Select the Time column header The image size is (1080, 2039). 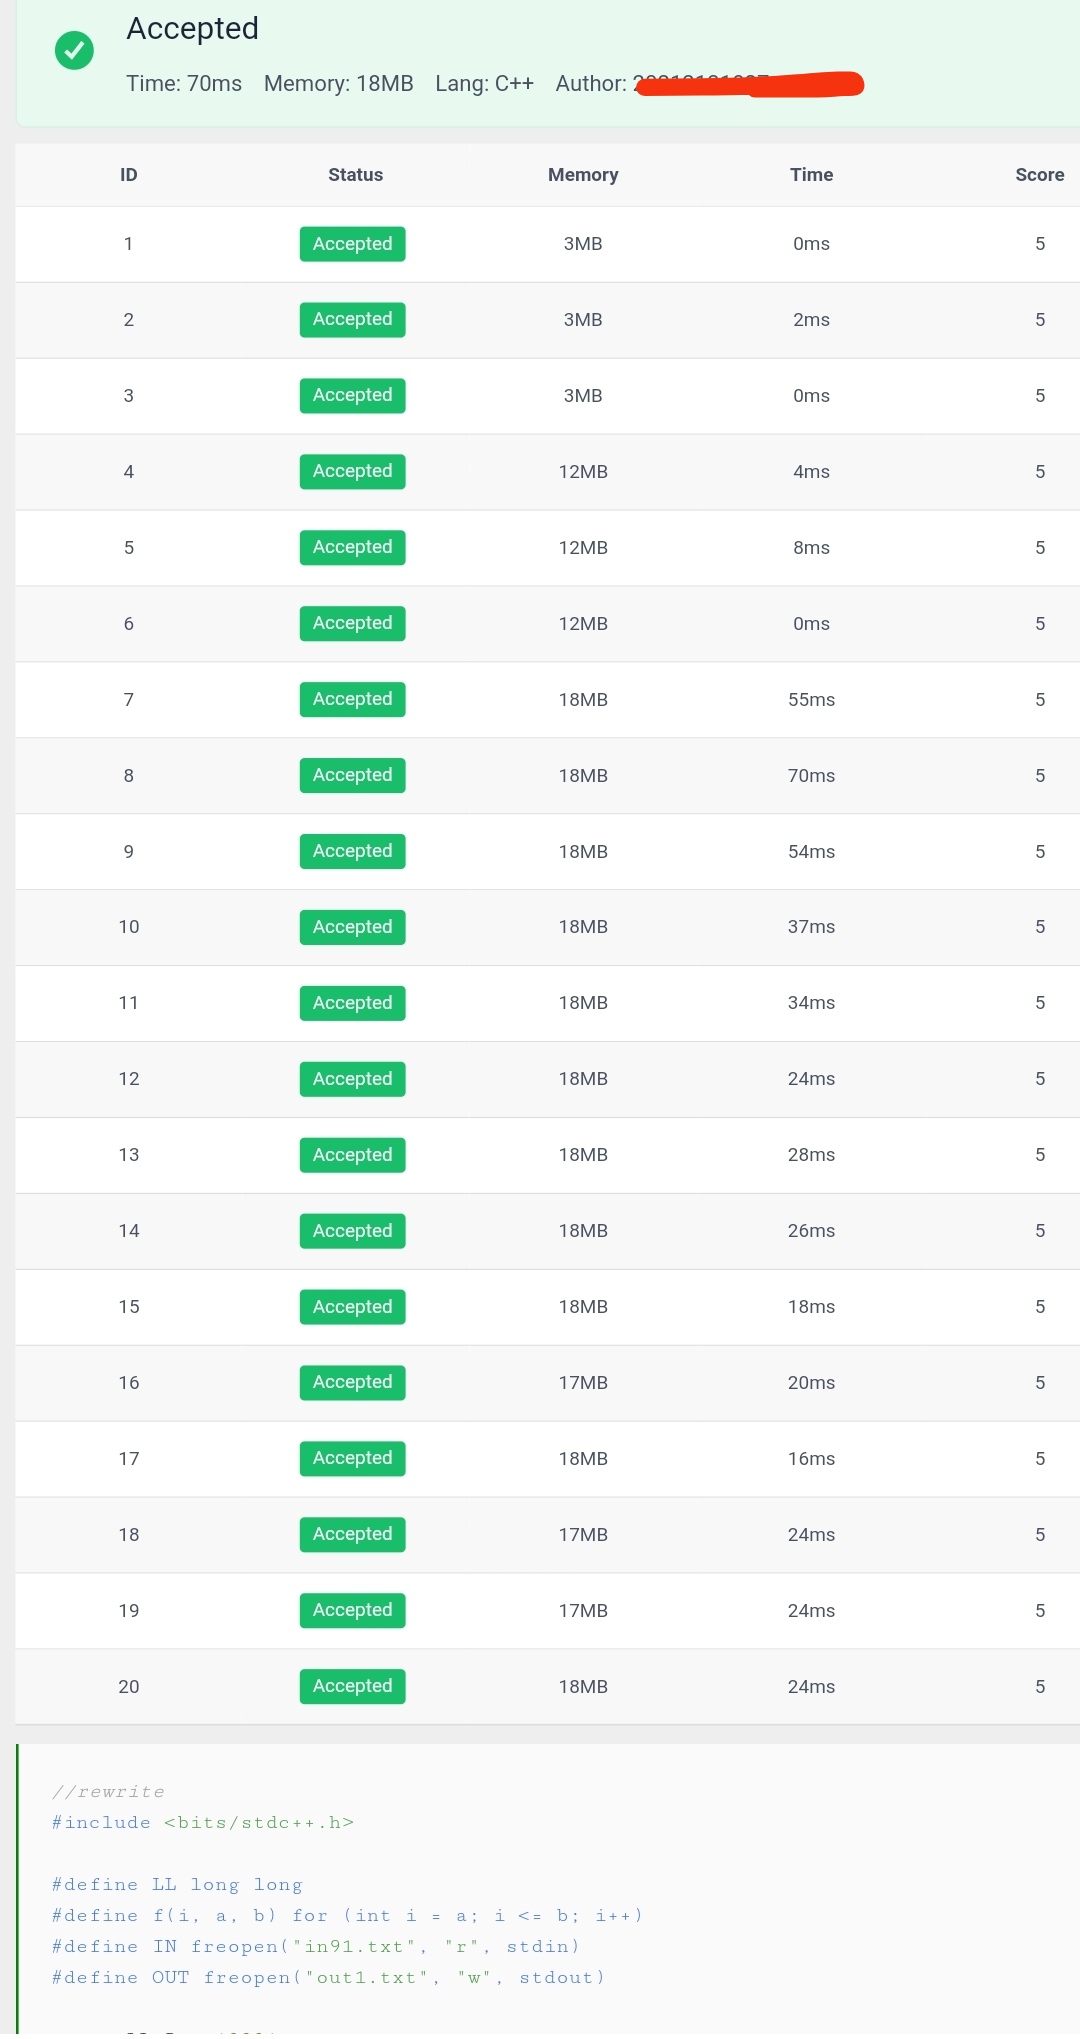point(811,175)
